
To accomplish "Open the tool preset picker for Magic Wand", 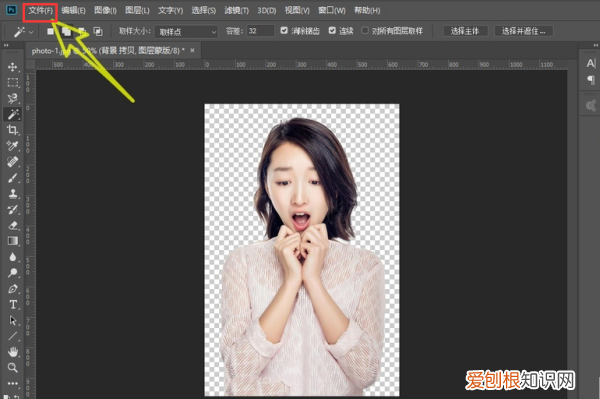I will 23,31.
